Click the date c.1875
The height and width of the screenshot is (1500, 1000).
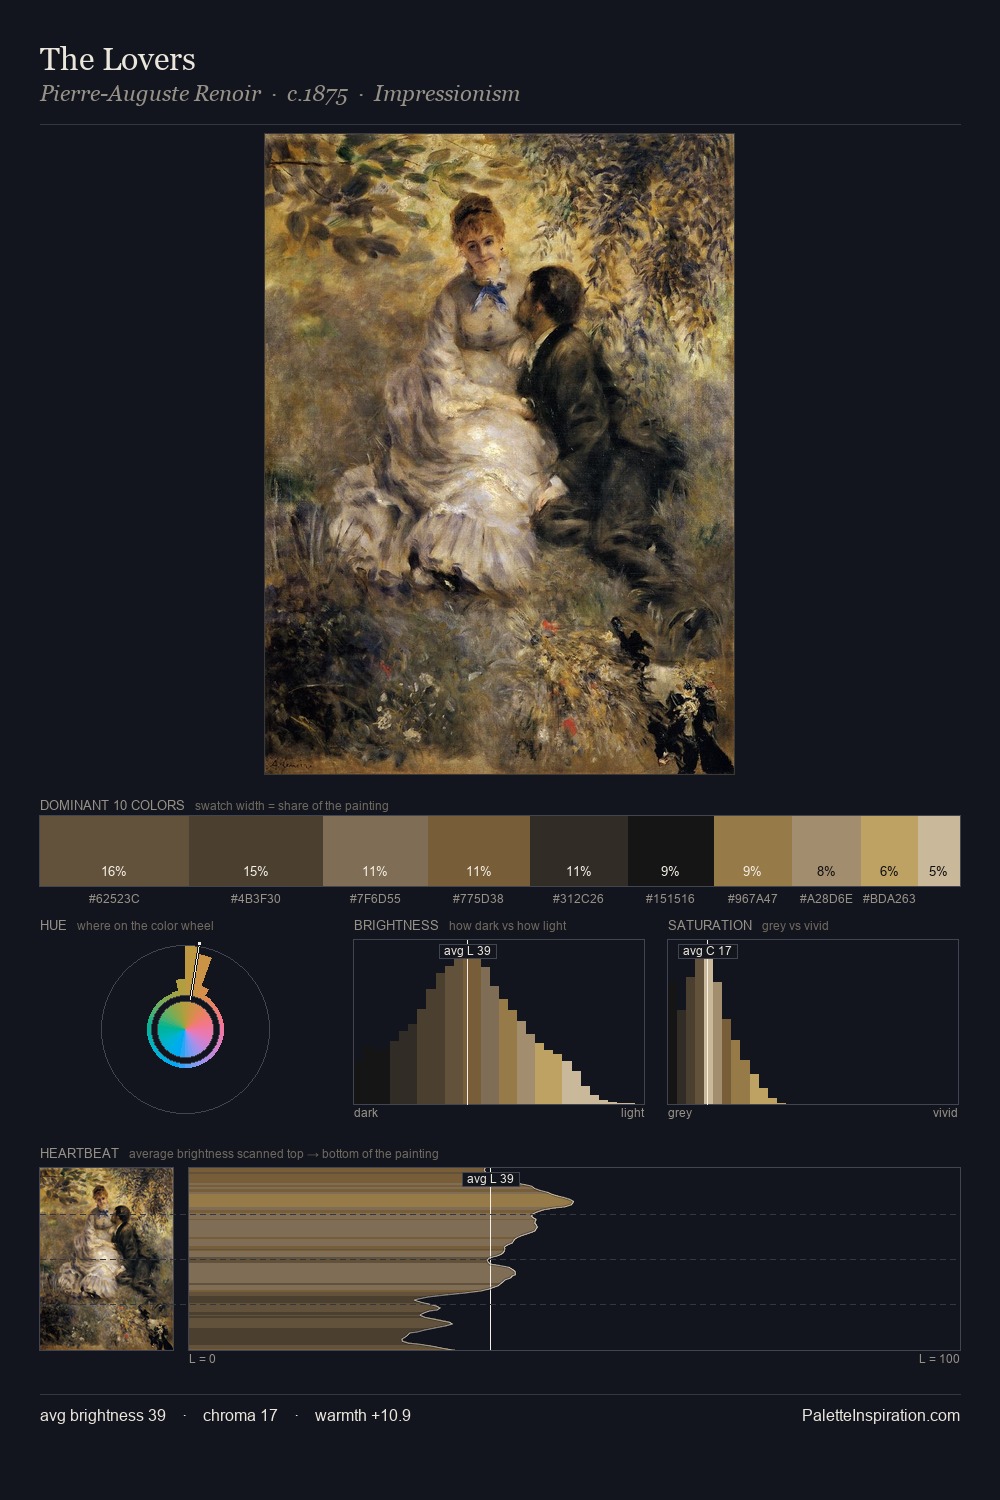tap(317, 94)
